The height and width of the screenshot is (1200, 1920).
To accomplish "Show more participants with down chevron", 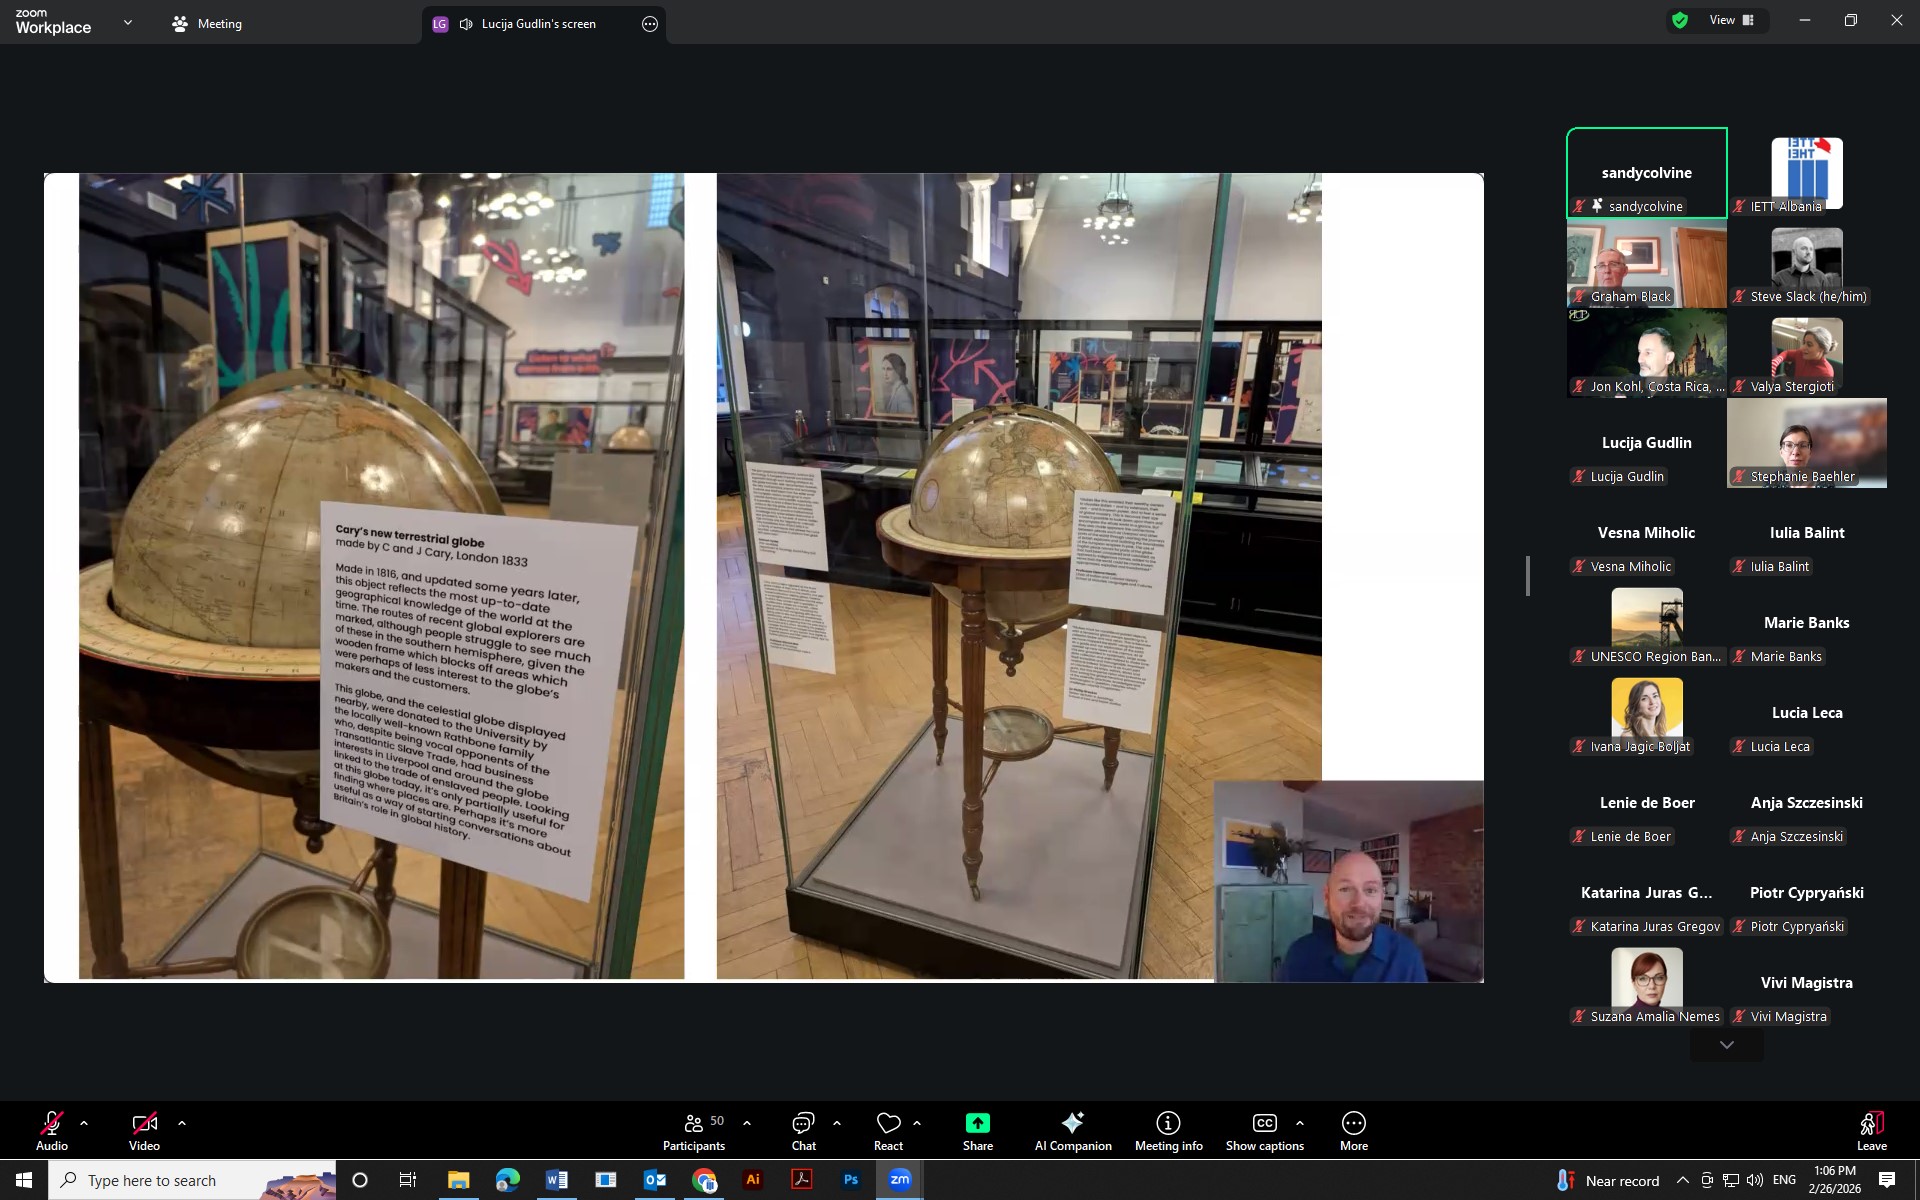I will (x=1726, y=1045).
